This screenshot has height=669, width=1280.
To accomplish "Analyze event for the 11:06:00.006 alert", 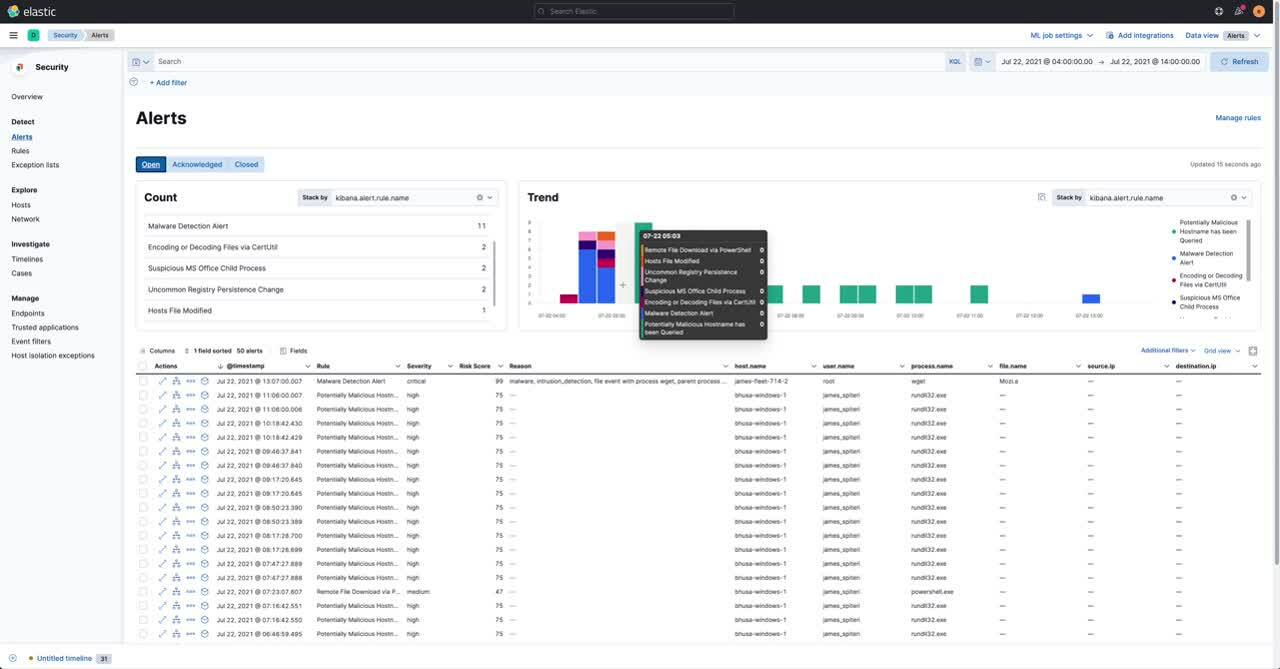I will [x=176, y=409].
